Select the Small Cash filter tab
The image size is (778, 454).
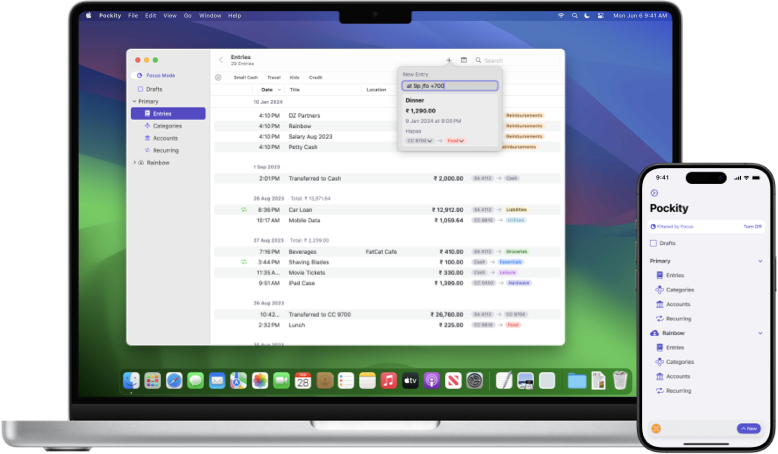coord(246,77)
